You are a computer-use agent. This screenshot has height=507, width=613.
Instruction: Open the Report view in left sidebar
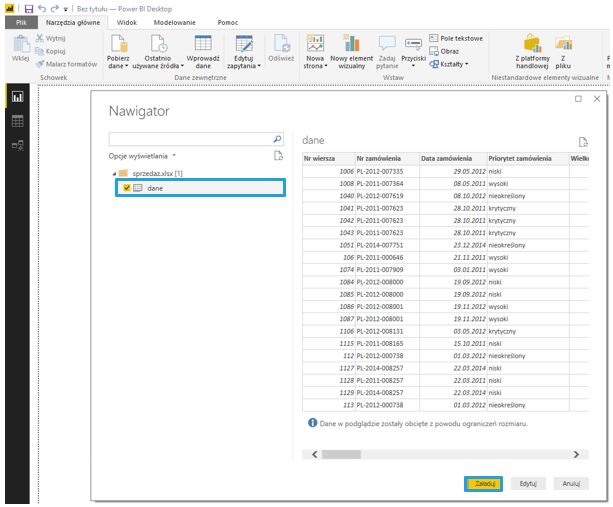point(17,97)
